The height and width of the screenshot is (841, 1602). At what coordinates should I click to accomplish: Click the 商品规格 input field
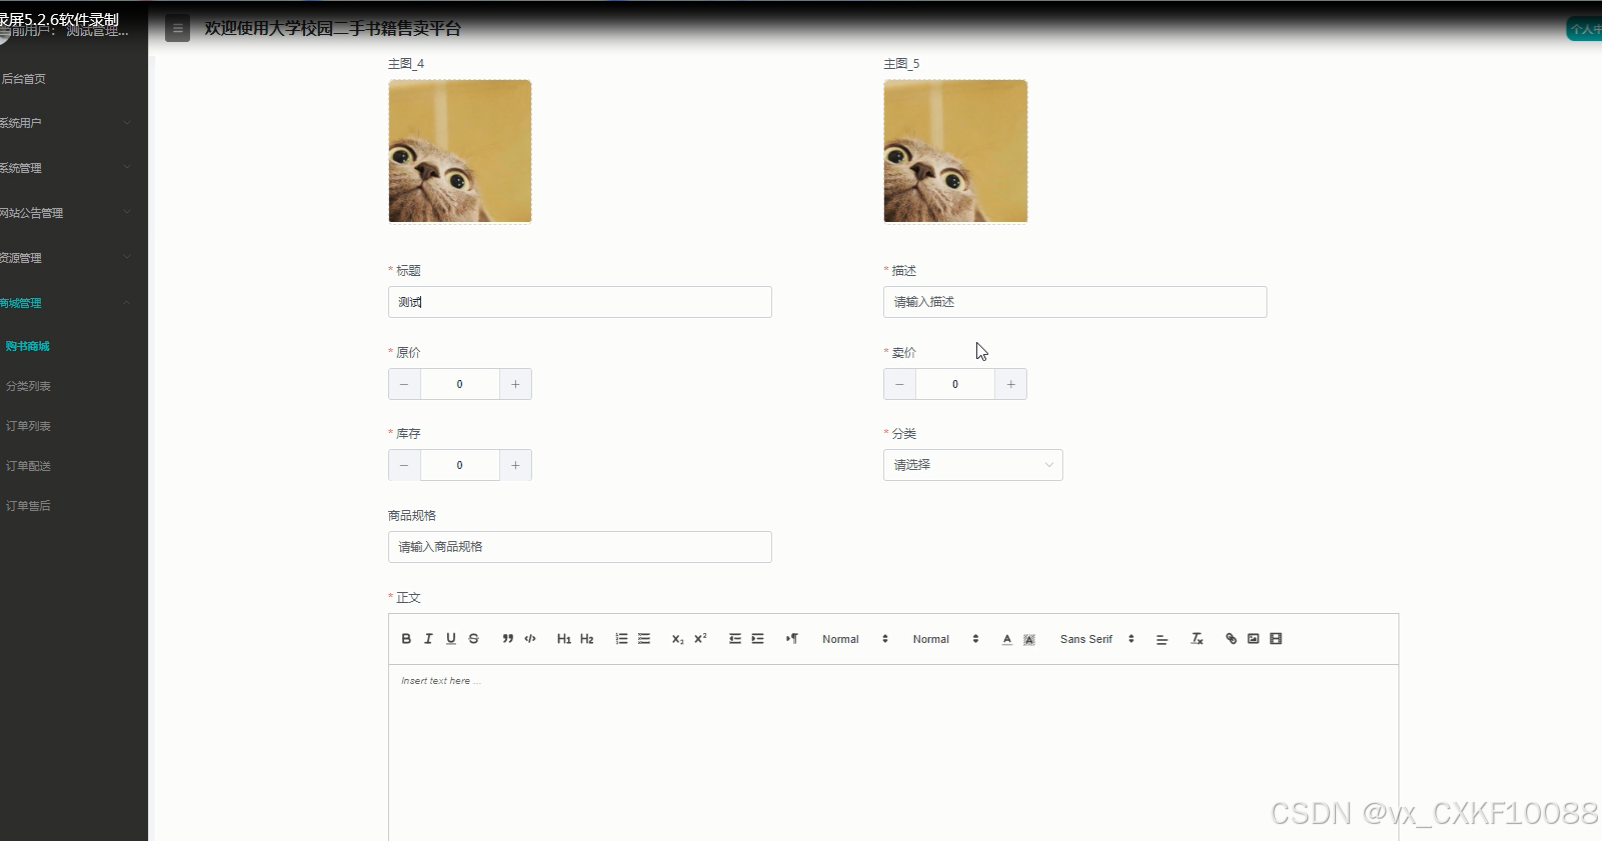pos(580,547)
